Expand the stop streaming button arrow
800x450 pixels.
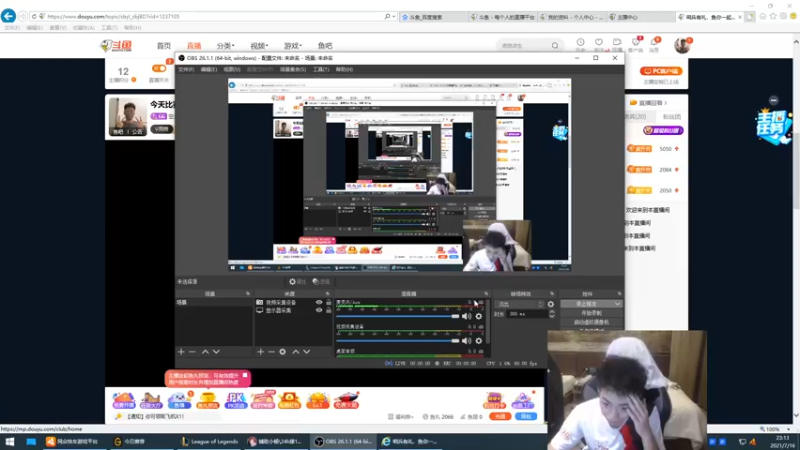click(x=617, y=304)
